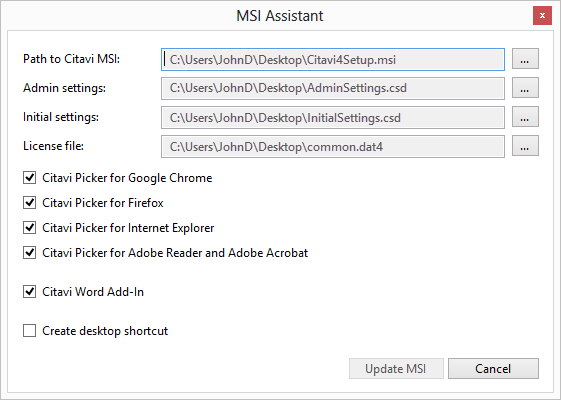Uncheck Citavi Picker for Internet Explorer
Screen dimensions: 561x400
coord(29,228)
